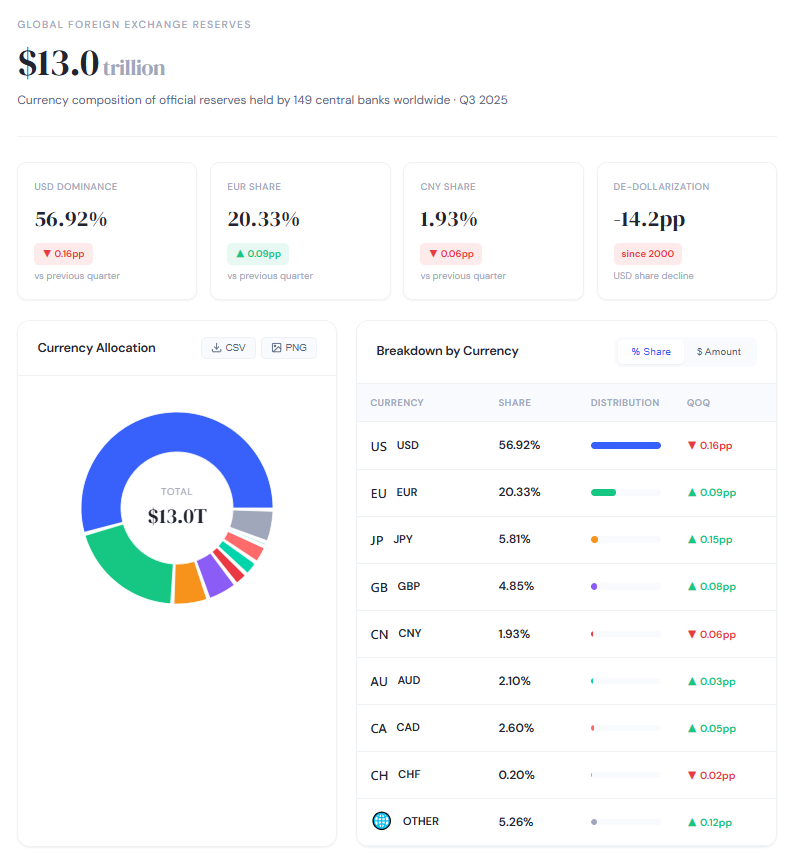
Task: Click the red down arrow in USD row
Action: pos(691,445)
